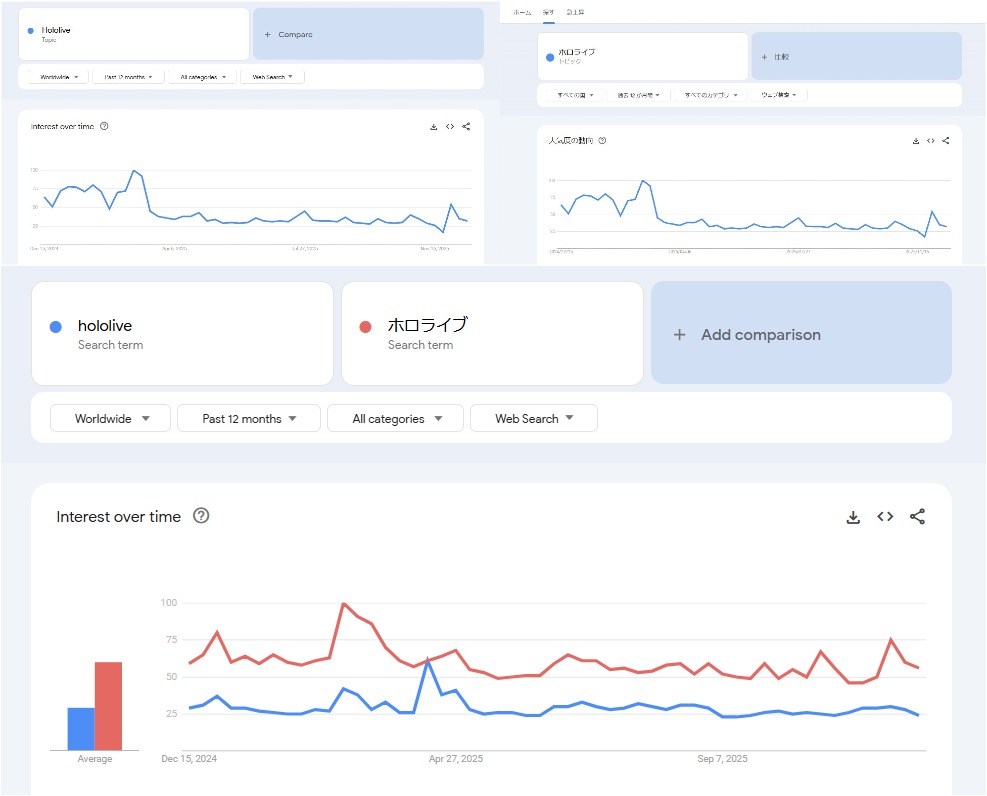Click the share icon in top-right chart
The width and height of the screenshot is (987, 796).
point(945,141)
